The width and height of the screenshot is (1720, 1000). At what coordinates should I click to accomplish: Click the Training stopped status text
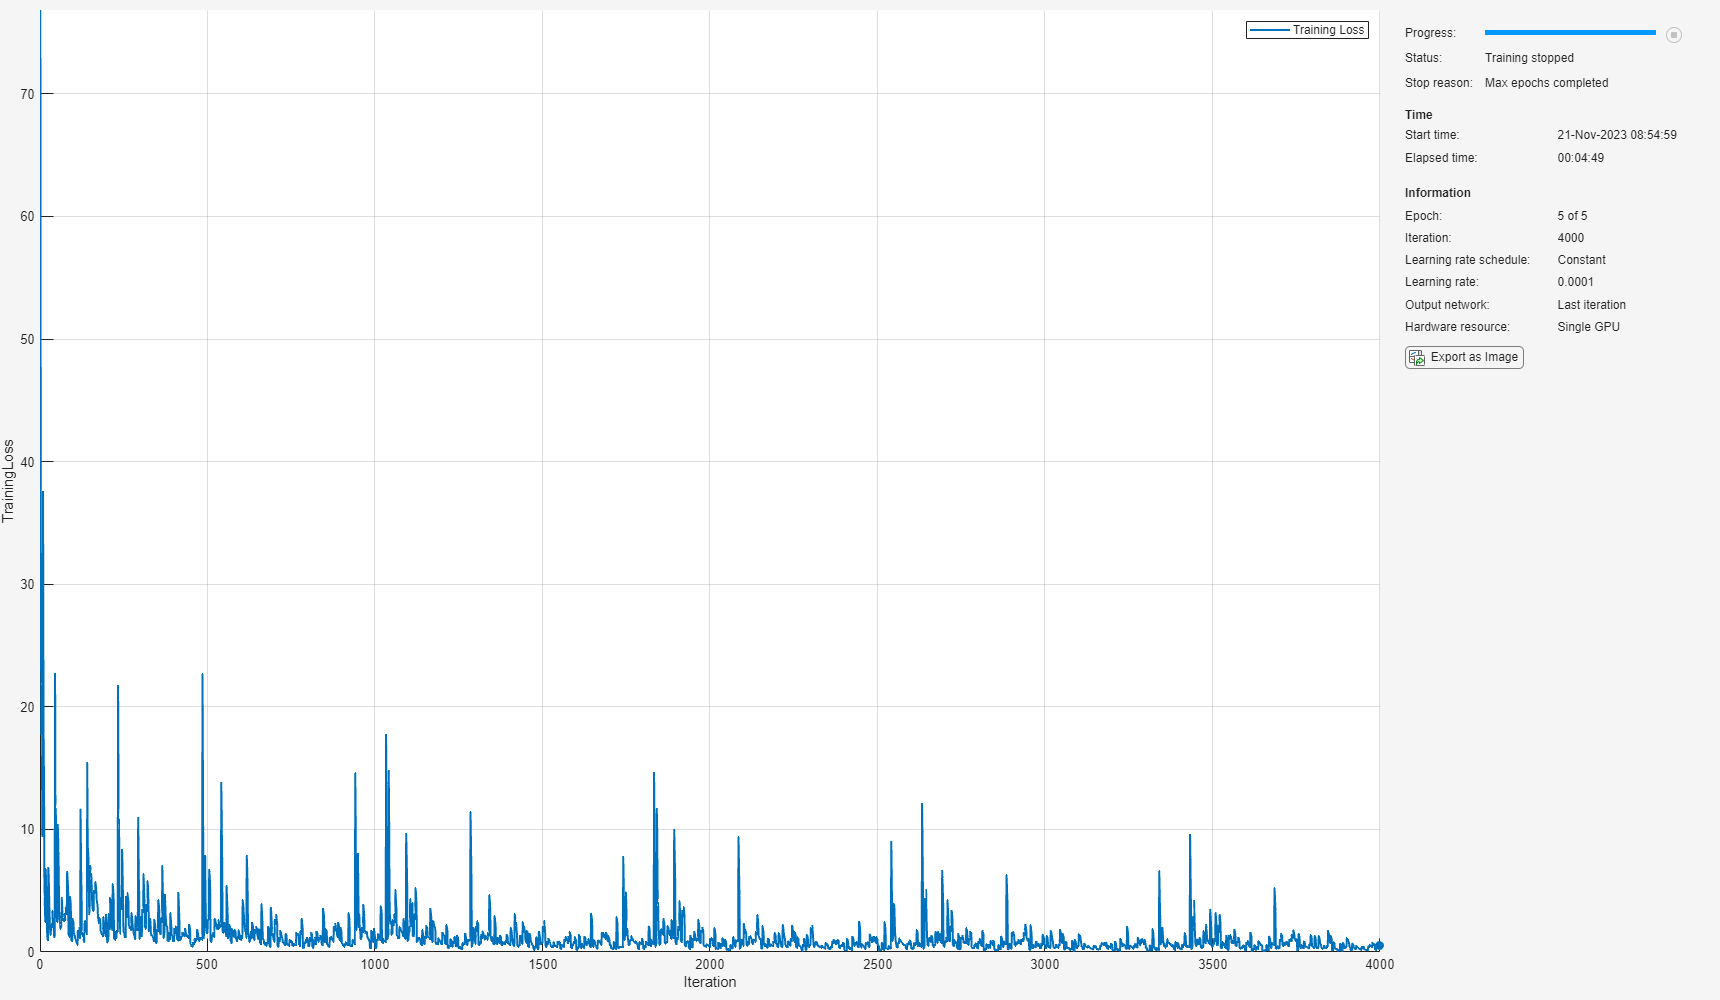click(x=1529, y=58)
